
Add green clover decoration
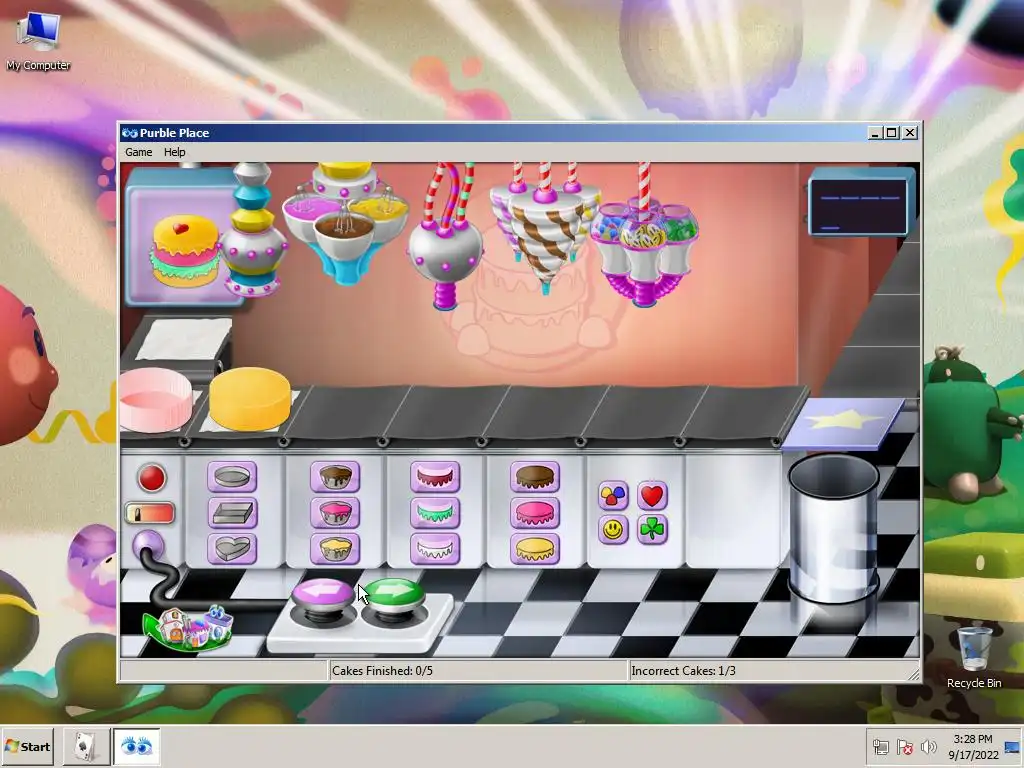click(652, 530)
